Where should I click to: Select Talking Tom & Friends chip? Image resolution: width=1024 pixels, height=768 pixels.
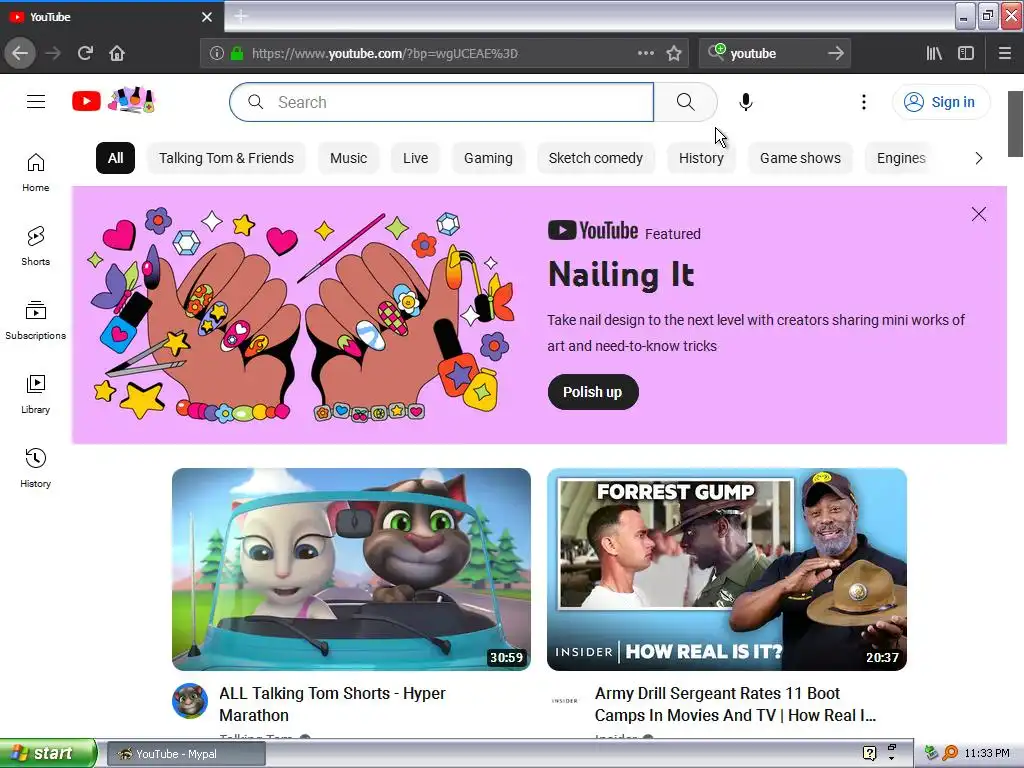[227, 158]
